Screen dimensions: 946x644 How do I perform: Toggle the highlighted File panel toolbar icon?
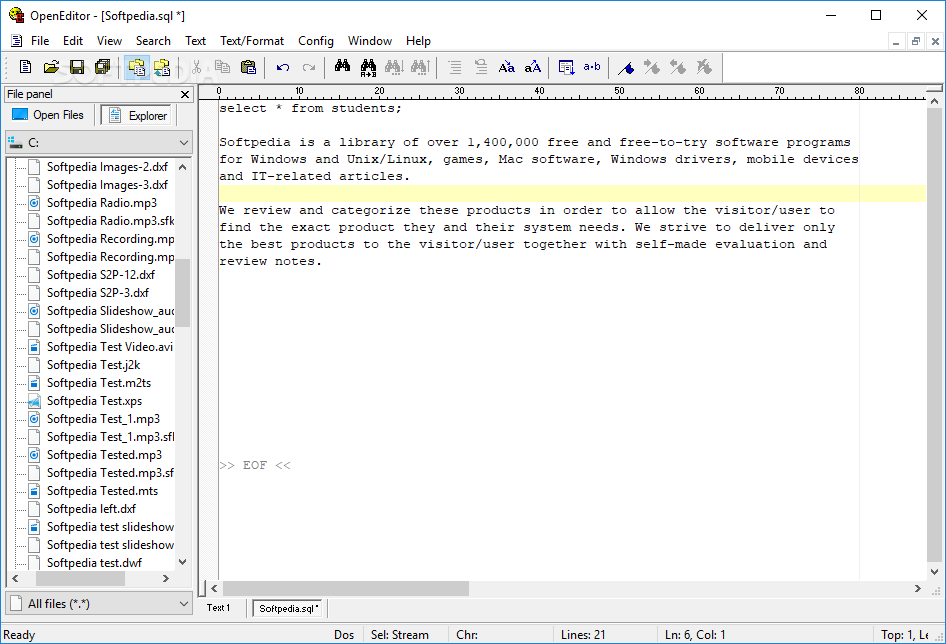click(x=137, y=67)
